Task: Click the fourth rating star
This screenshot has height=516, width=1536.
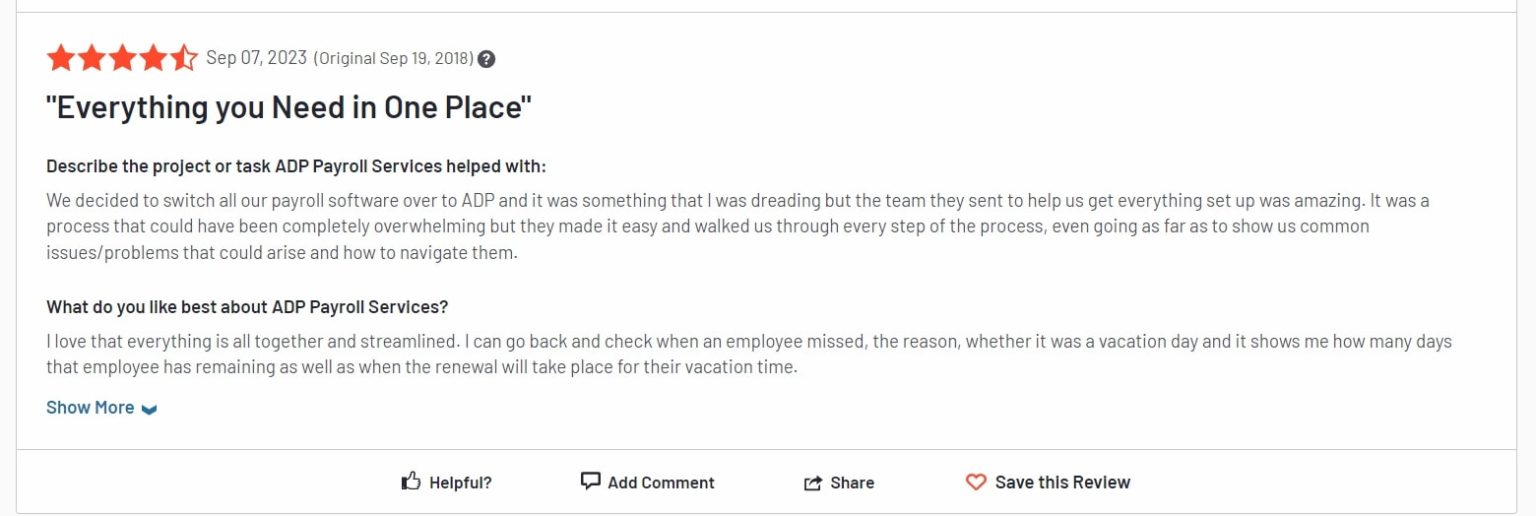Action: click(x=153, y=58)
